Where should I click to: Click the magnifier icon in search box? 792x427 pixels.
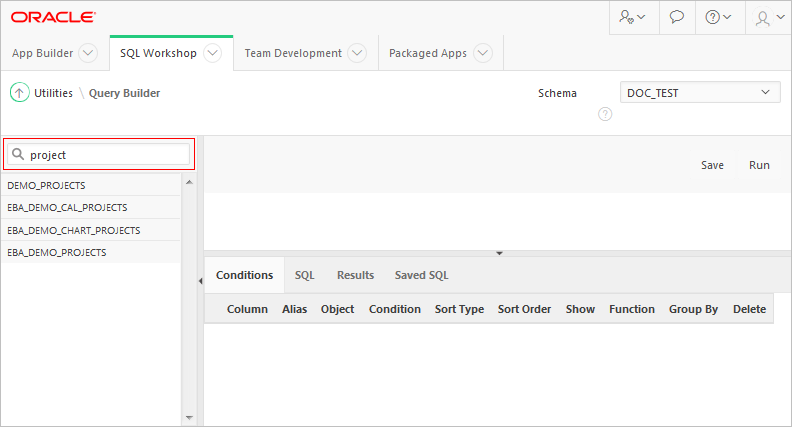[x=18, y=155]
